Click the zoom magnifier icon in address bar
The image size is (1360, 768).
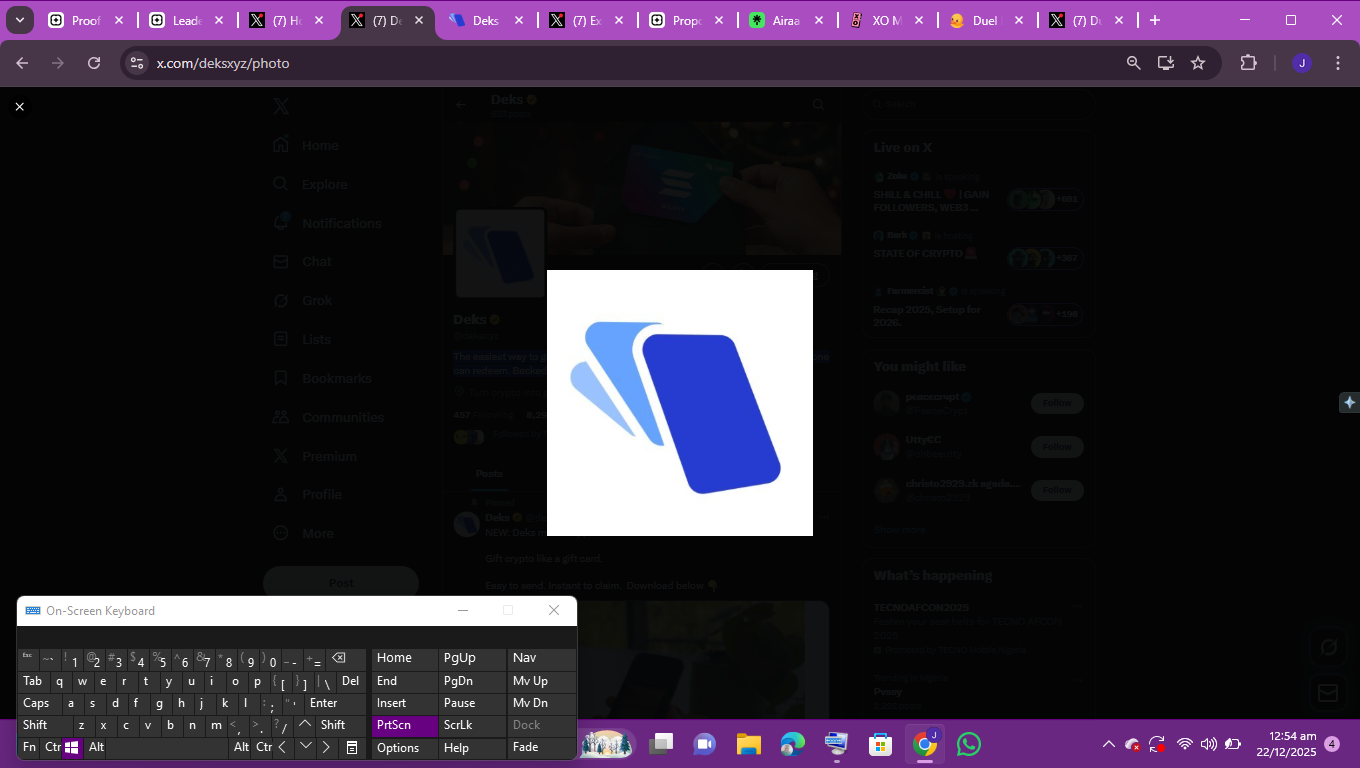click(1133, 63)
